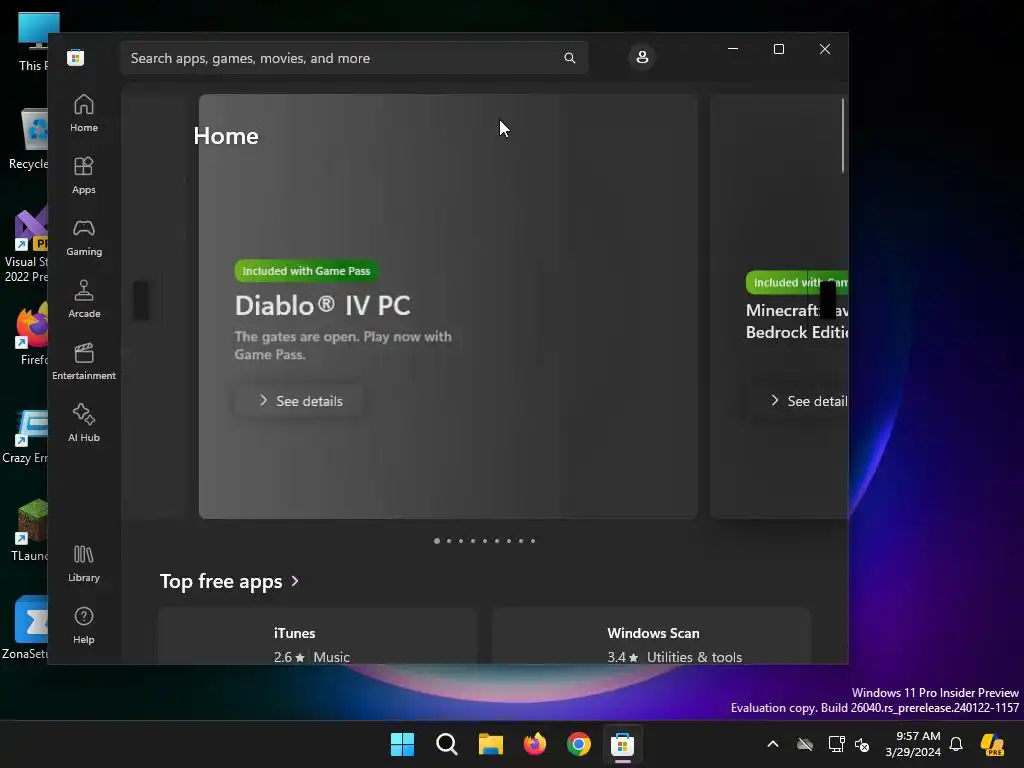The width and height of the screenshot is (1024, 768).
Task: Open the Top free apps list
Action: tap(221, 581)
